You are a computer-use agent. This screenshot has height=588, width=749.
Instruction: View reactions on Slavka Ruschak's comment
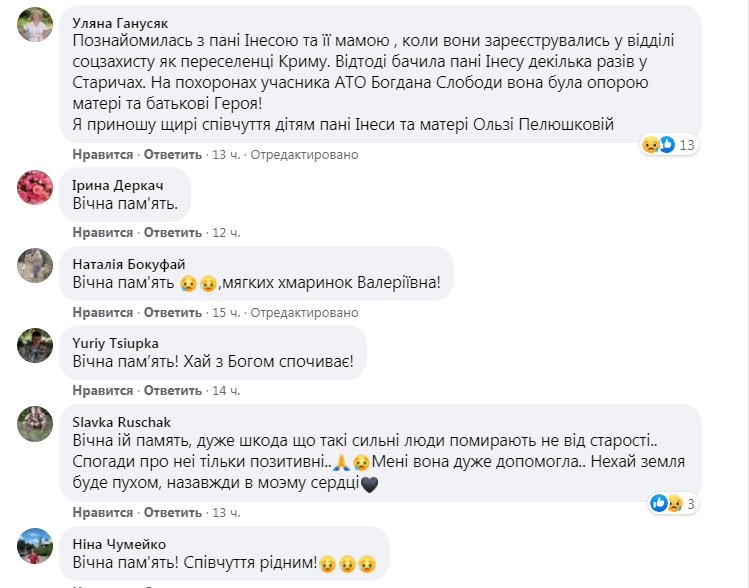pyautogui.click(x=673, y=501)
